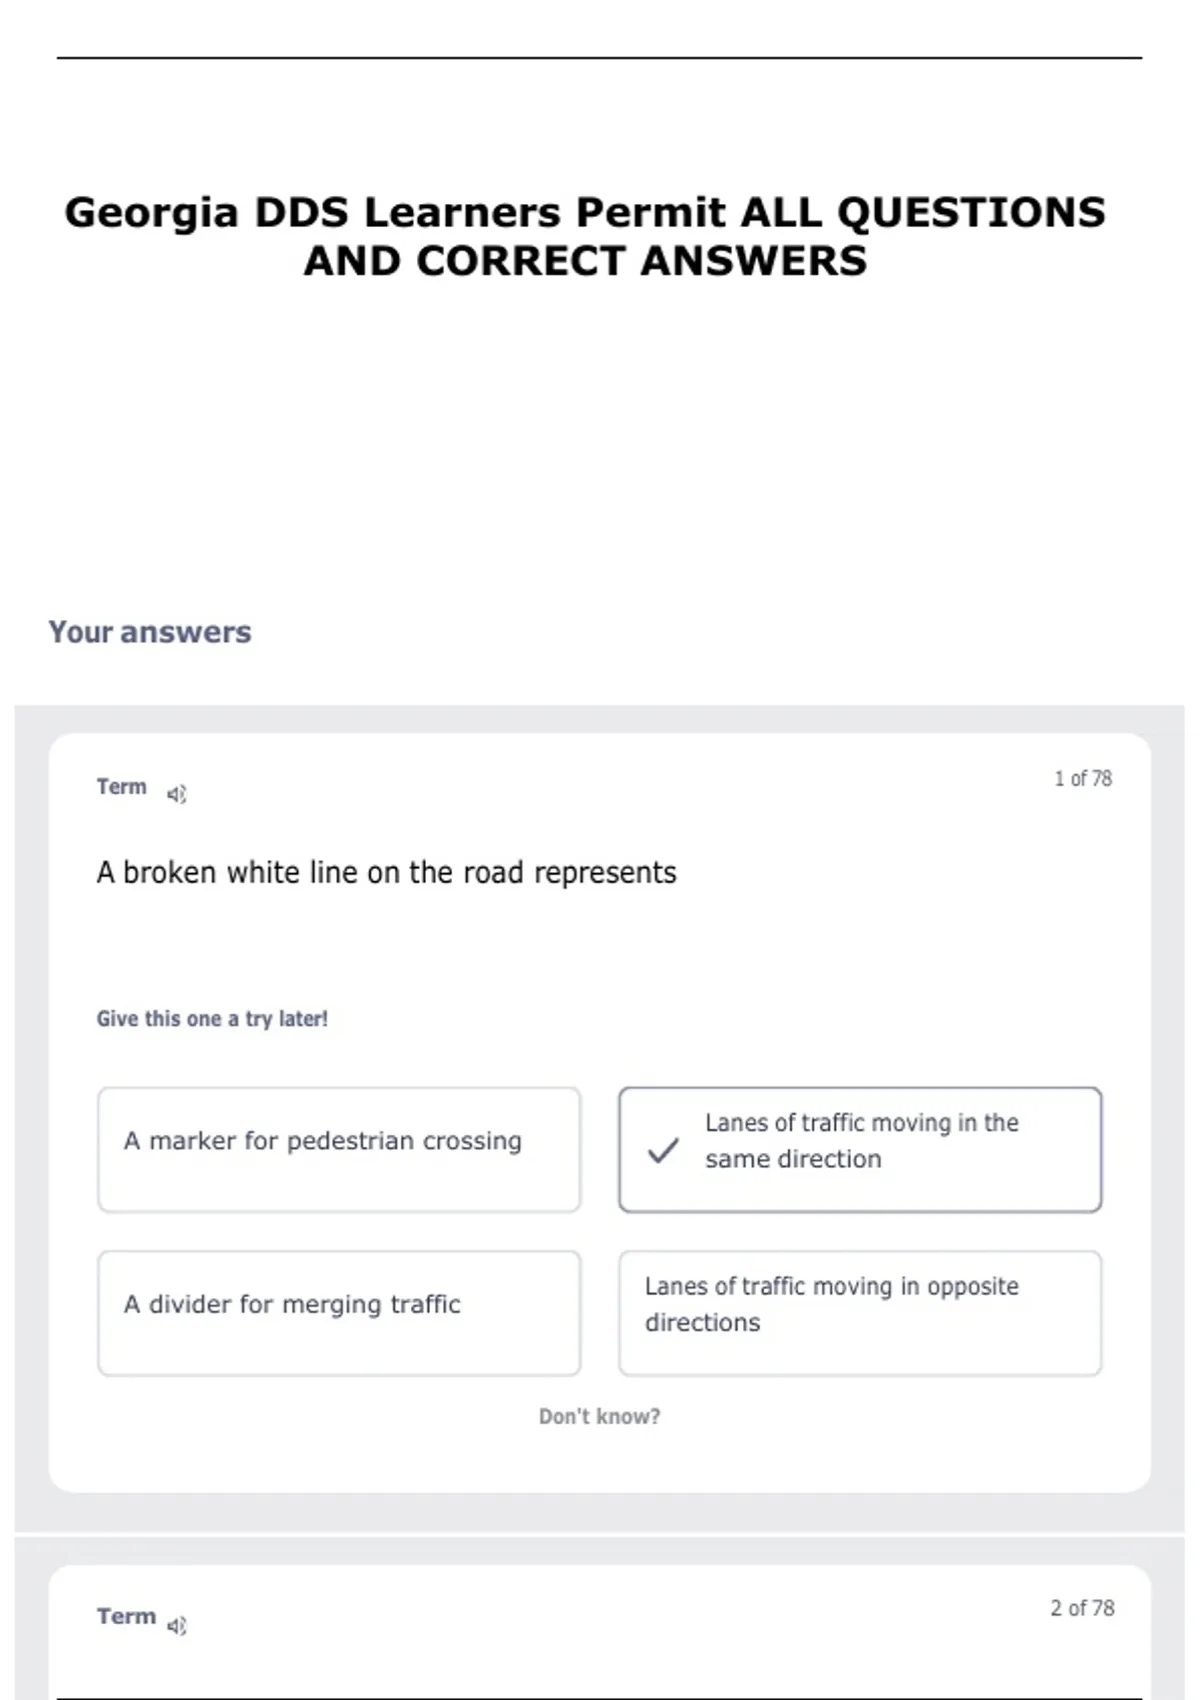Screen dimensions: 1200x1700
Task: Click the 'Your answers' heading
Action: (x=150, y=632)
